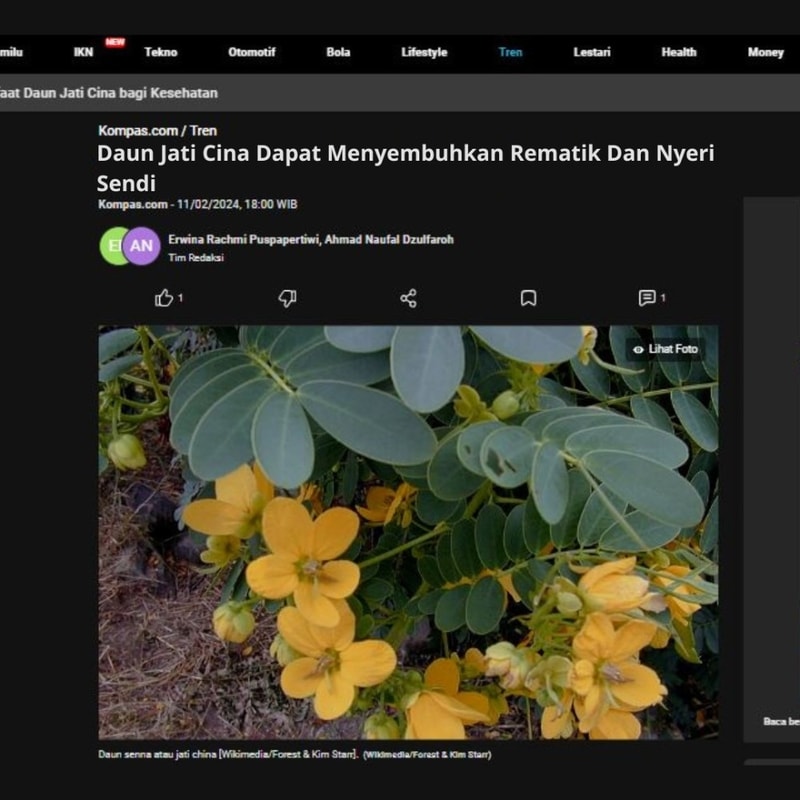
Task: Open the share icon options
Action: tap(408, 298)
